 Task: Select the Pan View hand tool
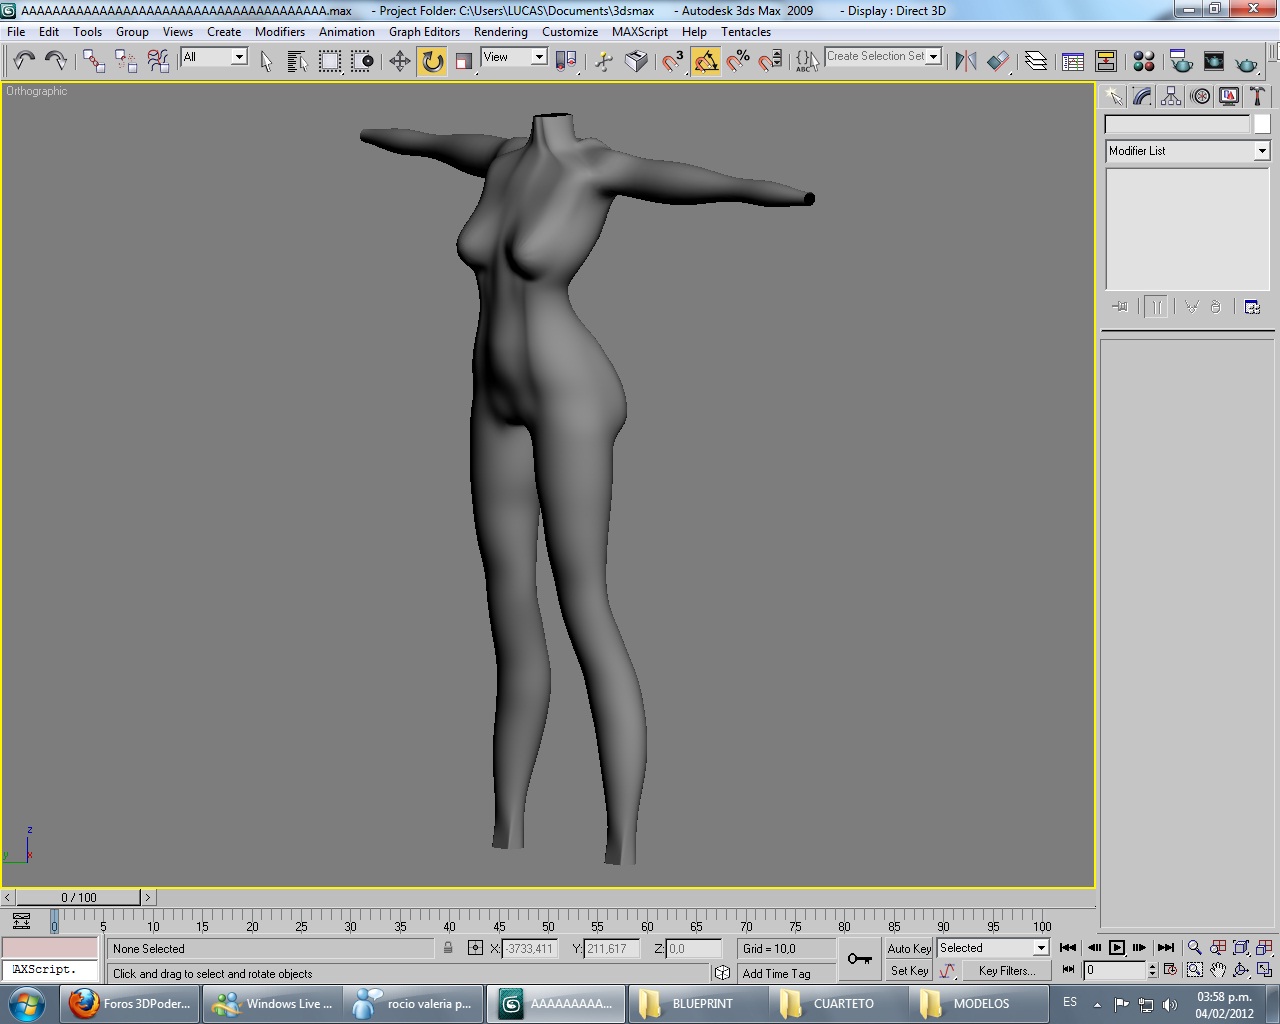[x=1217, y=970]
